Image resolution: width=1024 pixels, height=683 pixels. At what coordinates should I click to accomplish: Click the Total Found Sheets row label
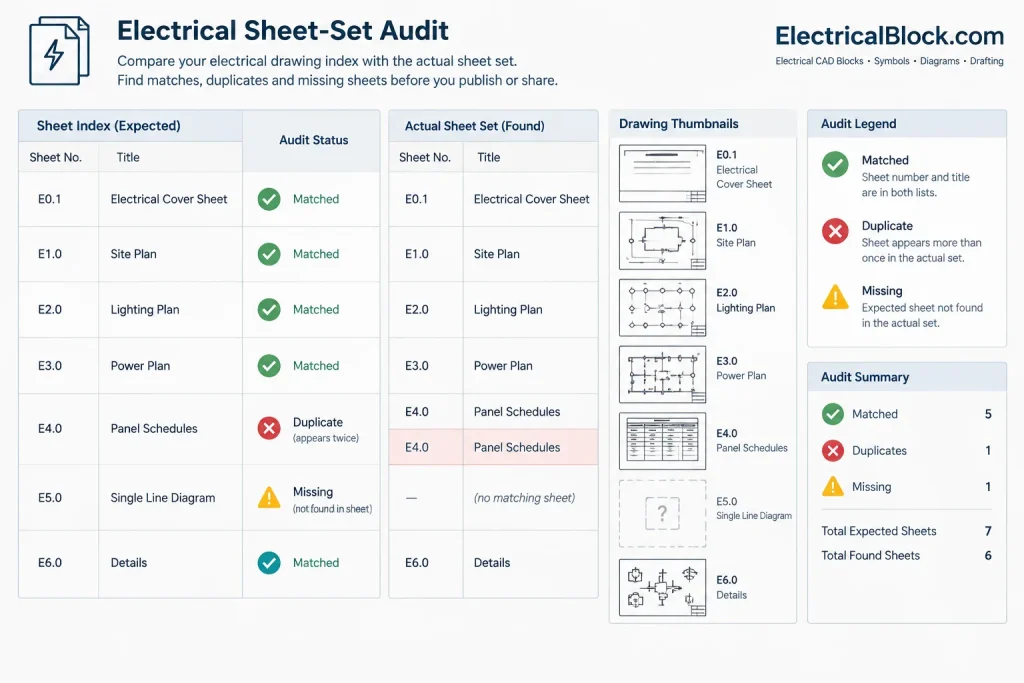pyautogui.click(x=871, y=556)
